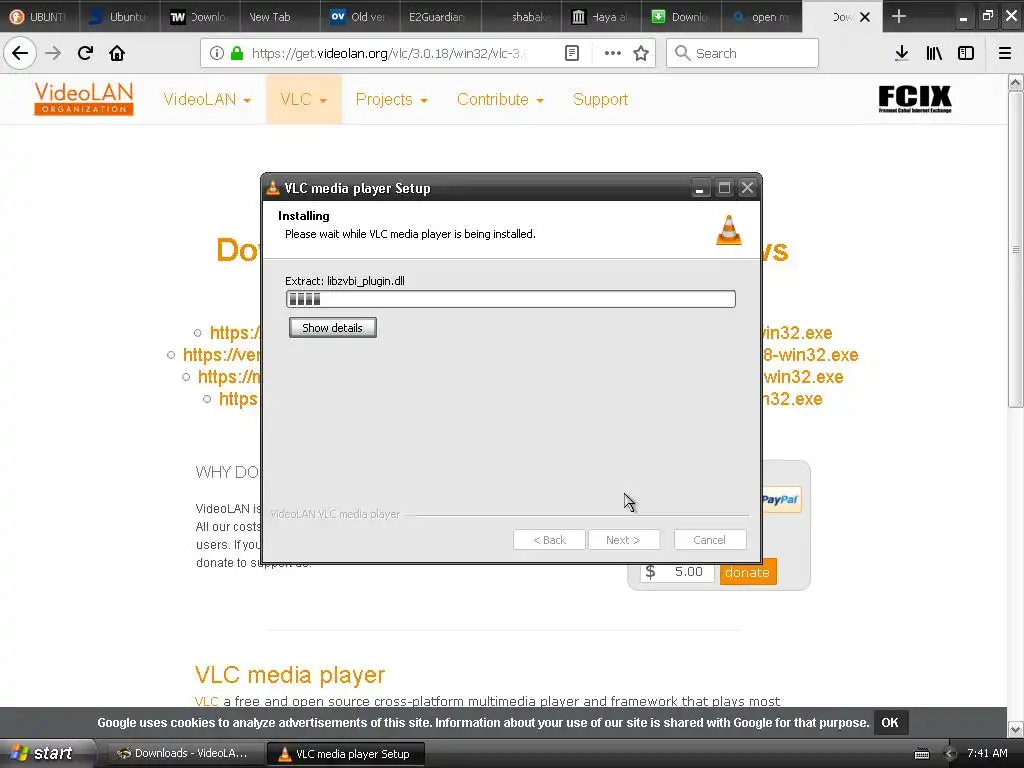
Task: Click the address bar URL
Action: point(390,53)
